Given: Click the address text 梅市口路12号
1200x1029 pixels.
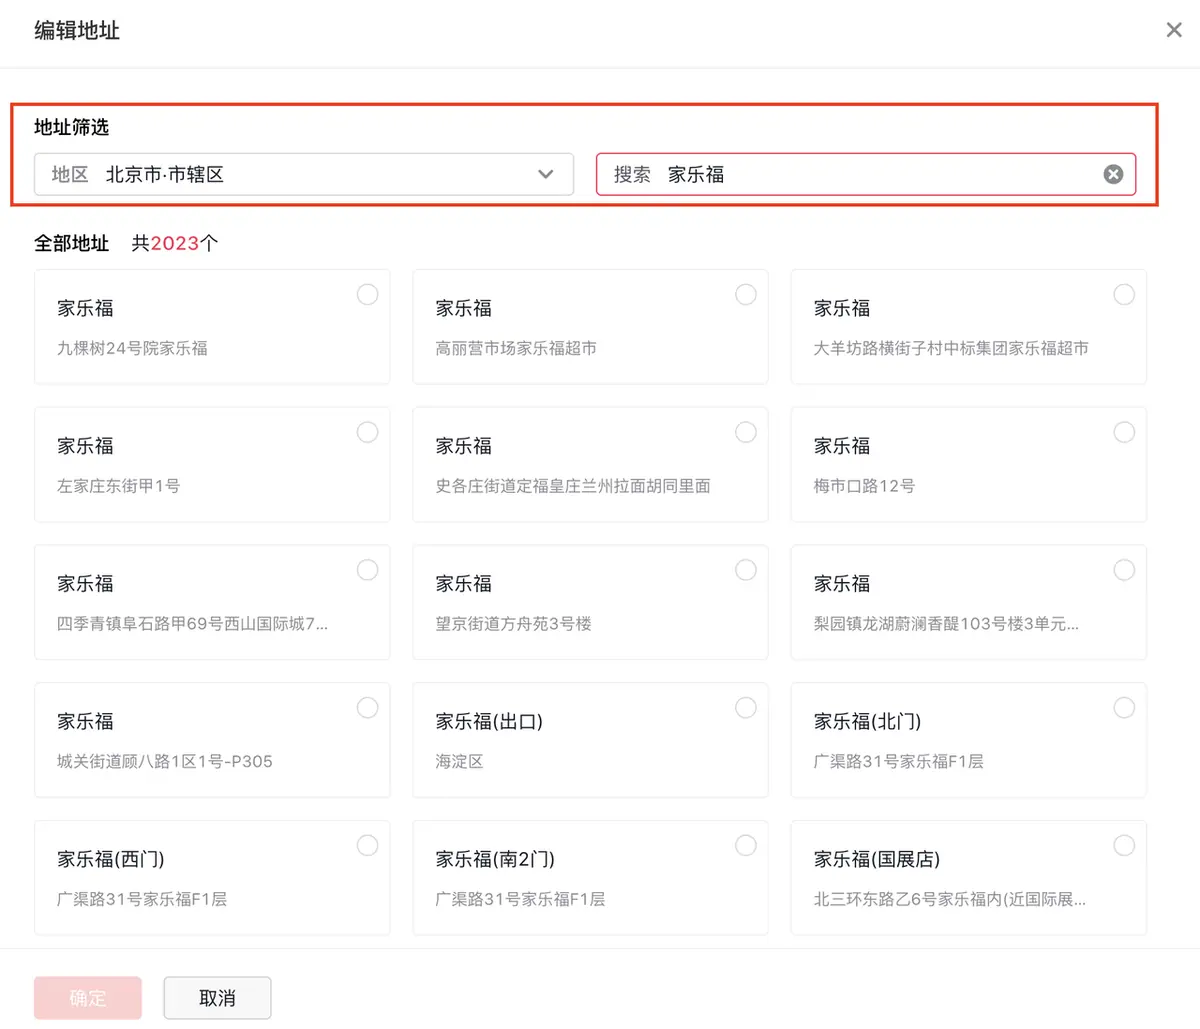Looking at the screenshot, I should [864, 486].
